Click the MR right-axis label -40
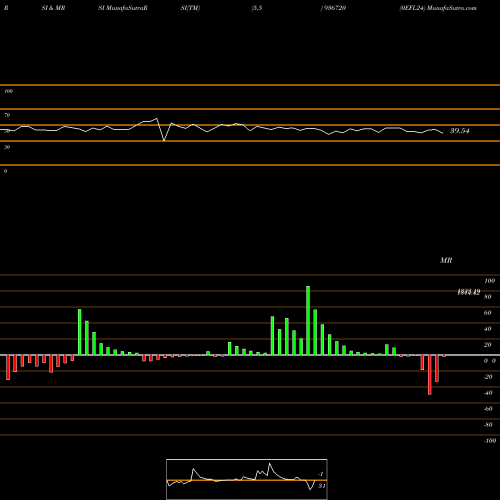500x500 pixels. 488,393
